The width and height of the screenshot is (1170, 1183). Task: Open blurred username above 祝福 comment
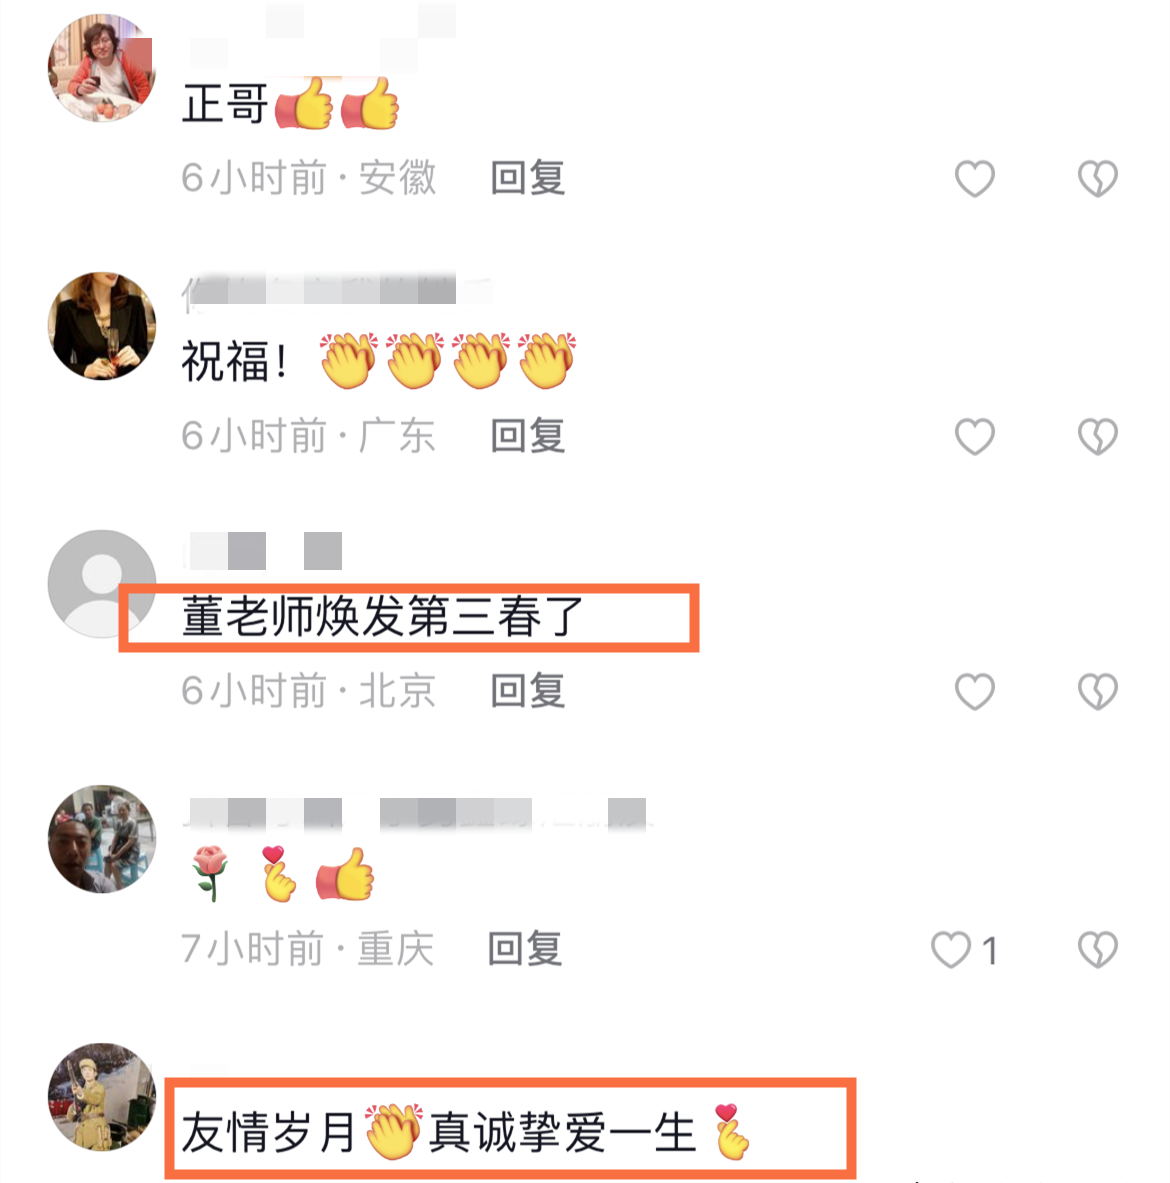point(336,290)
